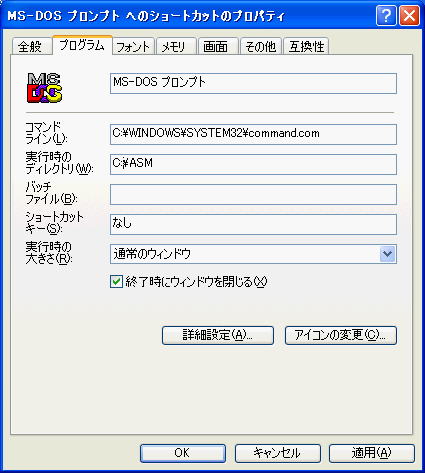Close the properties dialog with the X button
The width and height of the screenshot is (425, 473).
(x=409, y=15)
